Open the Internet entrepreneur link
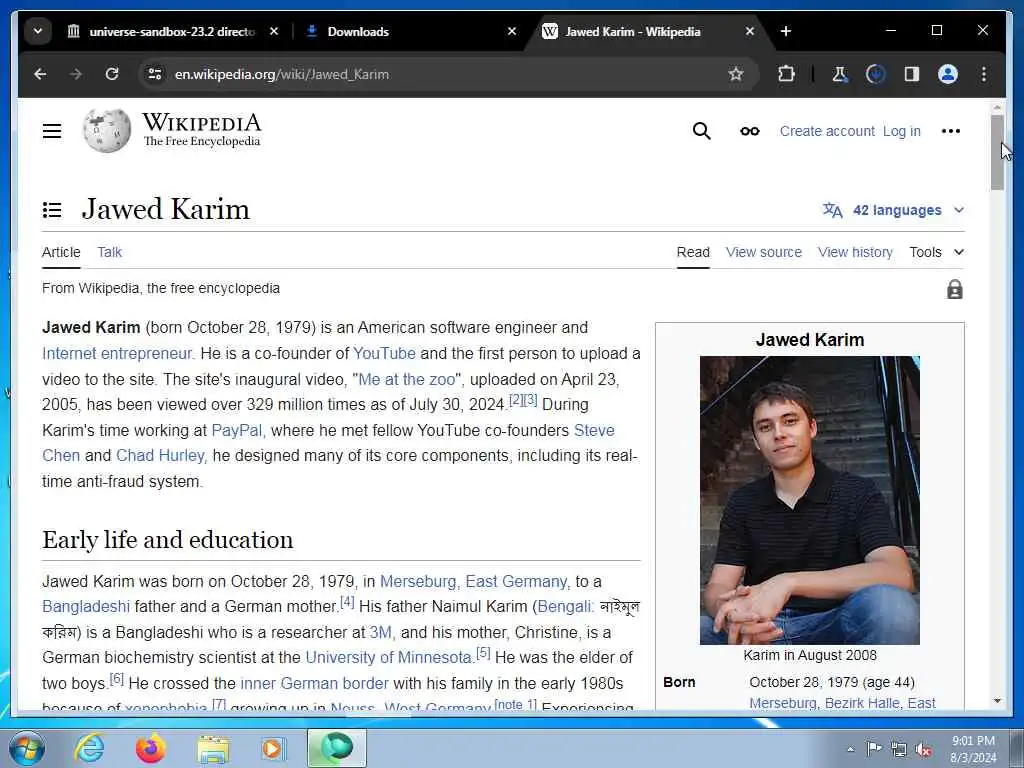The height and width of the screenshot is (768, 1024). (118, 353)
